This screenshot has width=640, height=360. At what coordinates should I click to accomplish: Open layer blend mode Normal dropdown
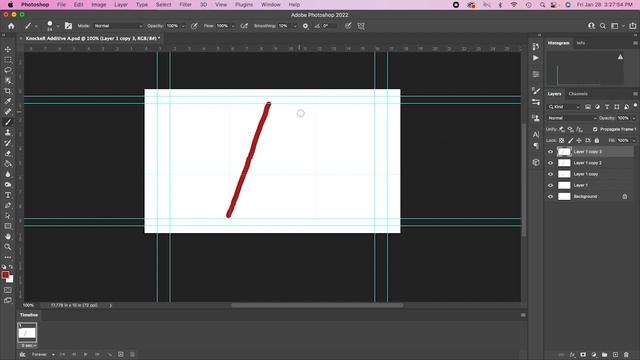[x=571, y=118]
